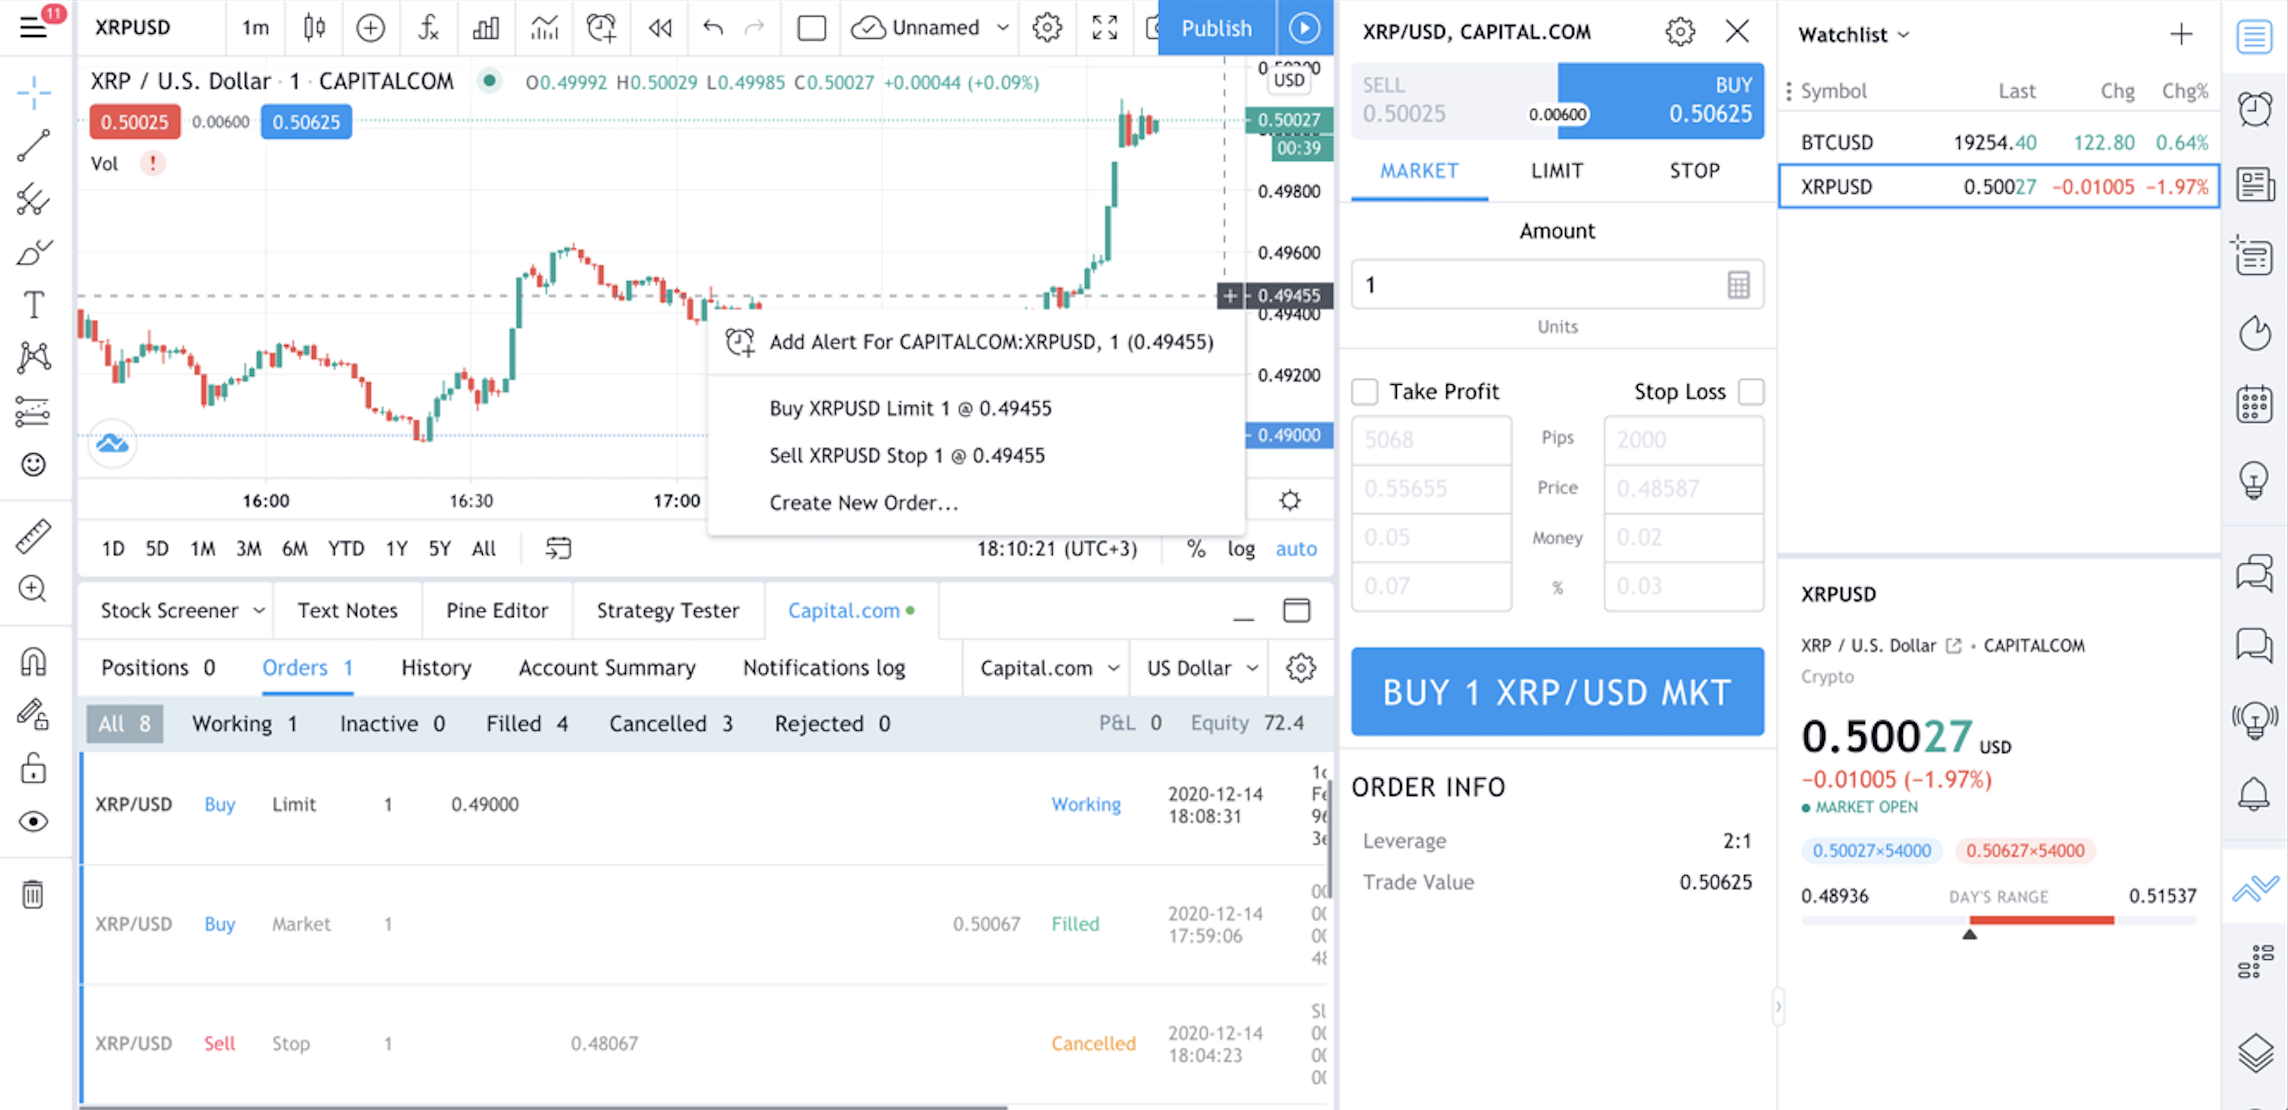Viewport: 2288px width, 1110px height.
Task: Click the day's range slider marker
Action: (1969, 934)
